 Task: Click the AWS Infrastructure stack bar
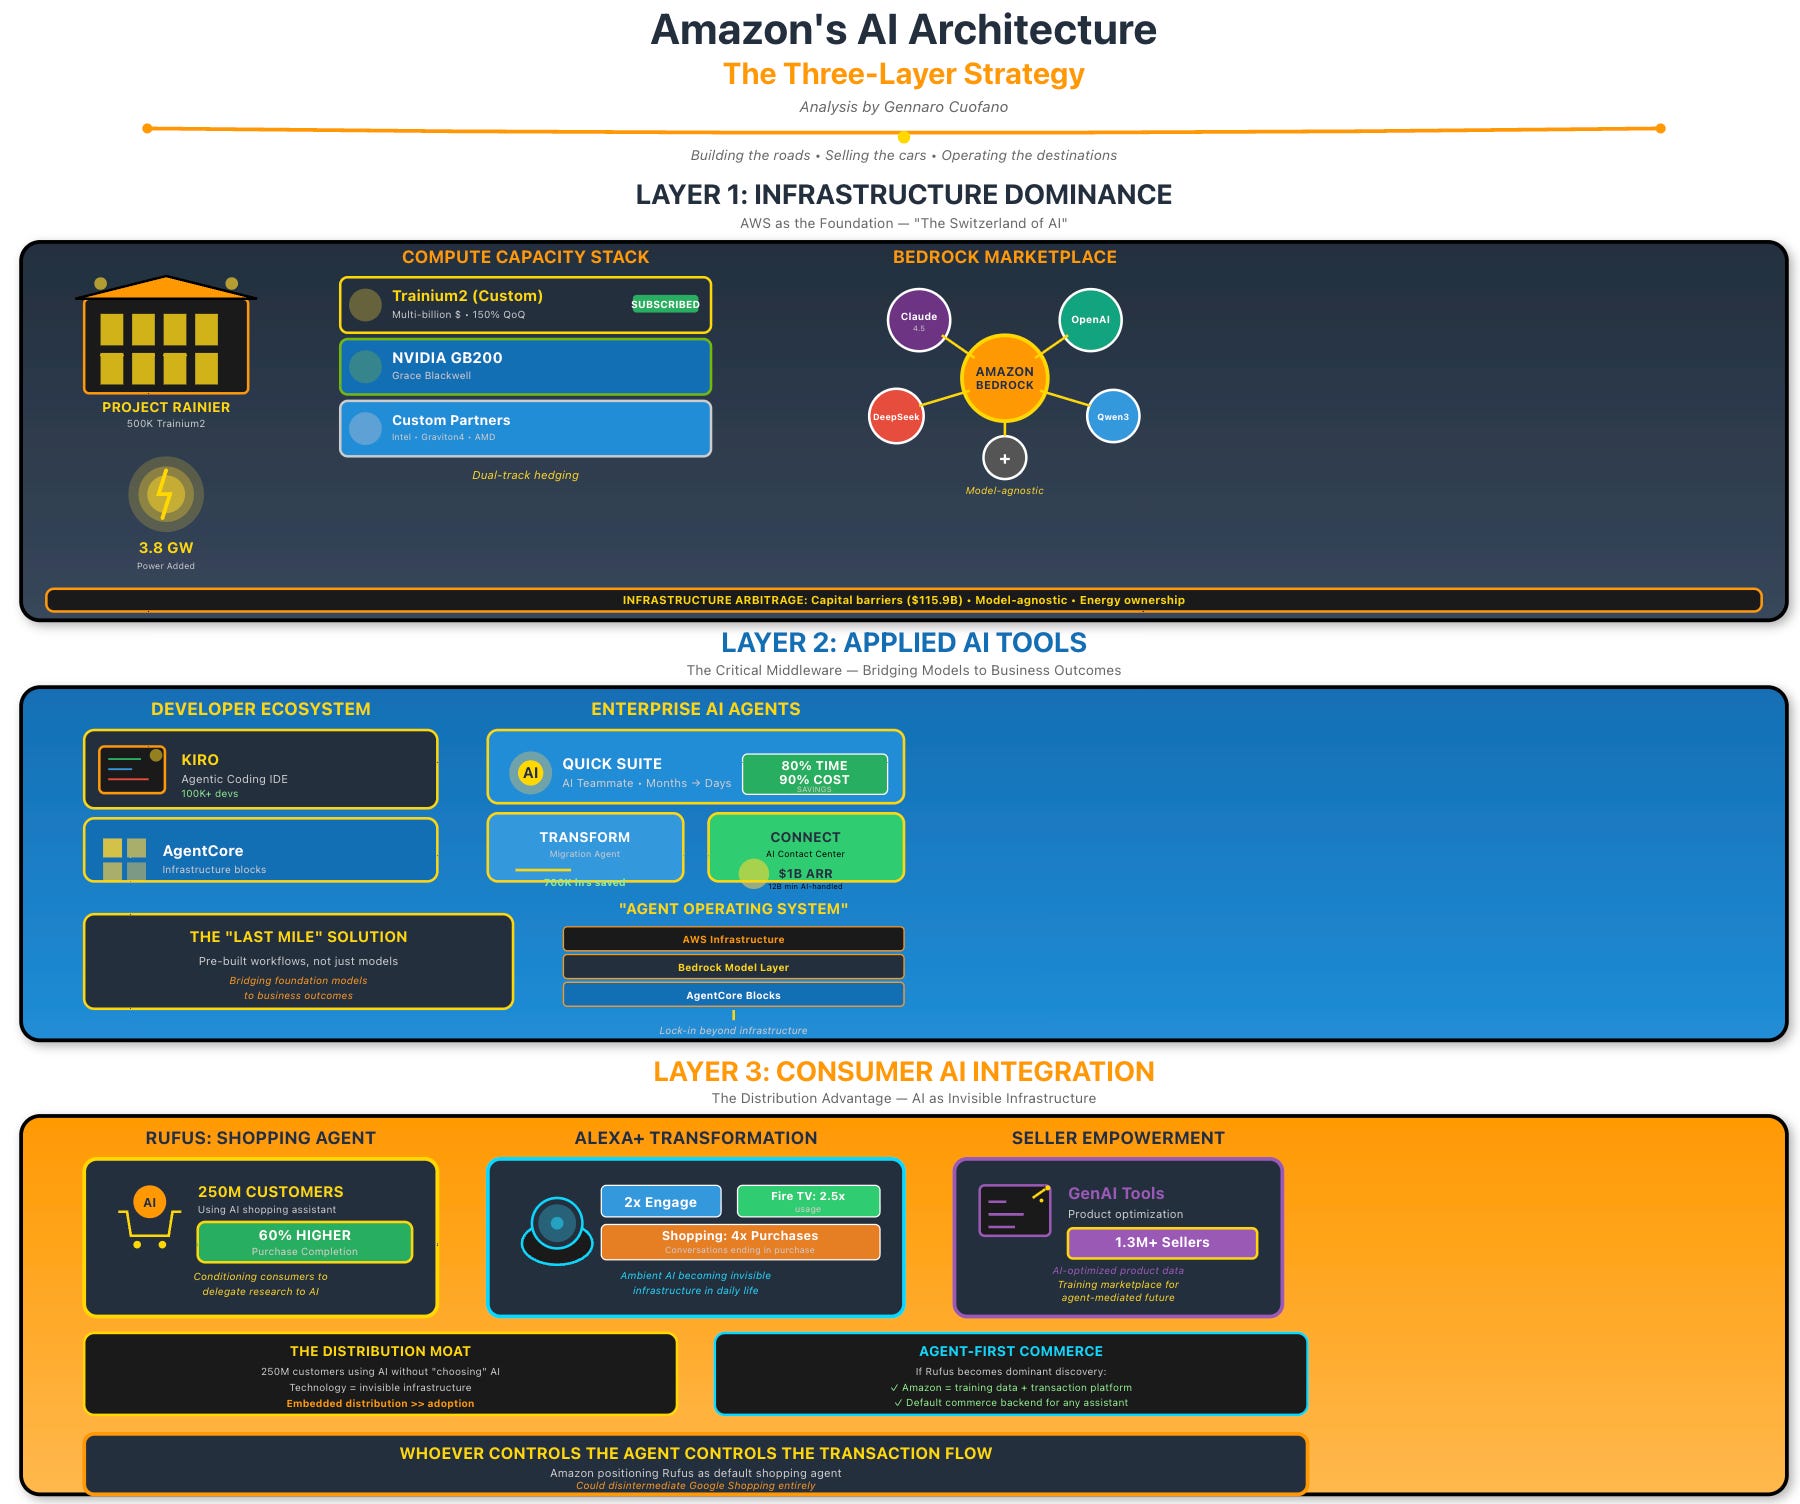pyautogui.click(x=733, y=939)
